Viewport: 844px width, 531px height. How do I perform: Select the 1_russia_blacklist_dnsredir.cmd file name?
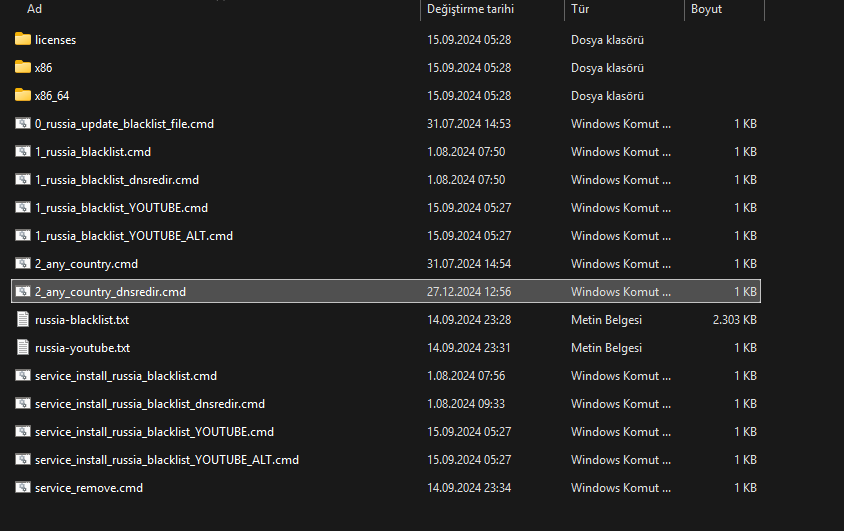pyautogui.click(x=117, y=180)
